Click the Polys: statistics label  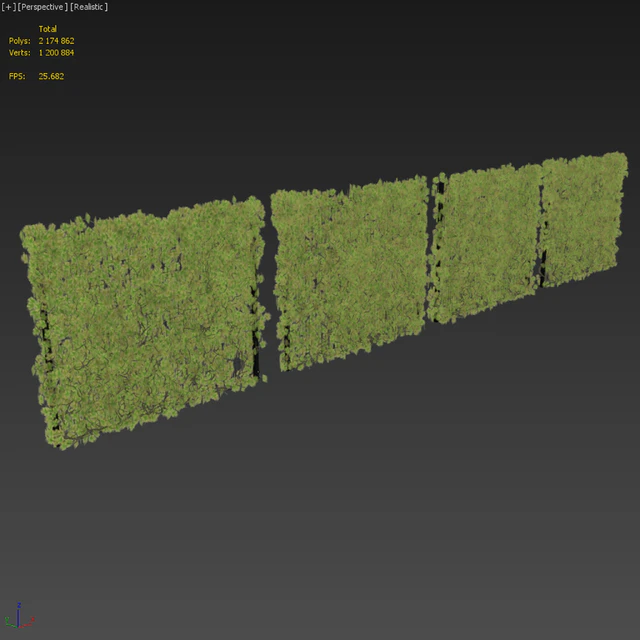point(20,41)
